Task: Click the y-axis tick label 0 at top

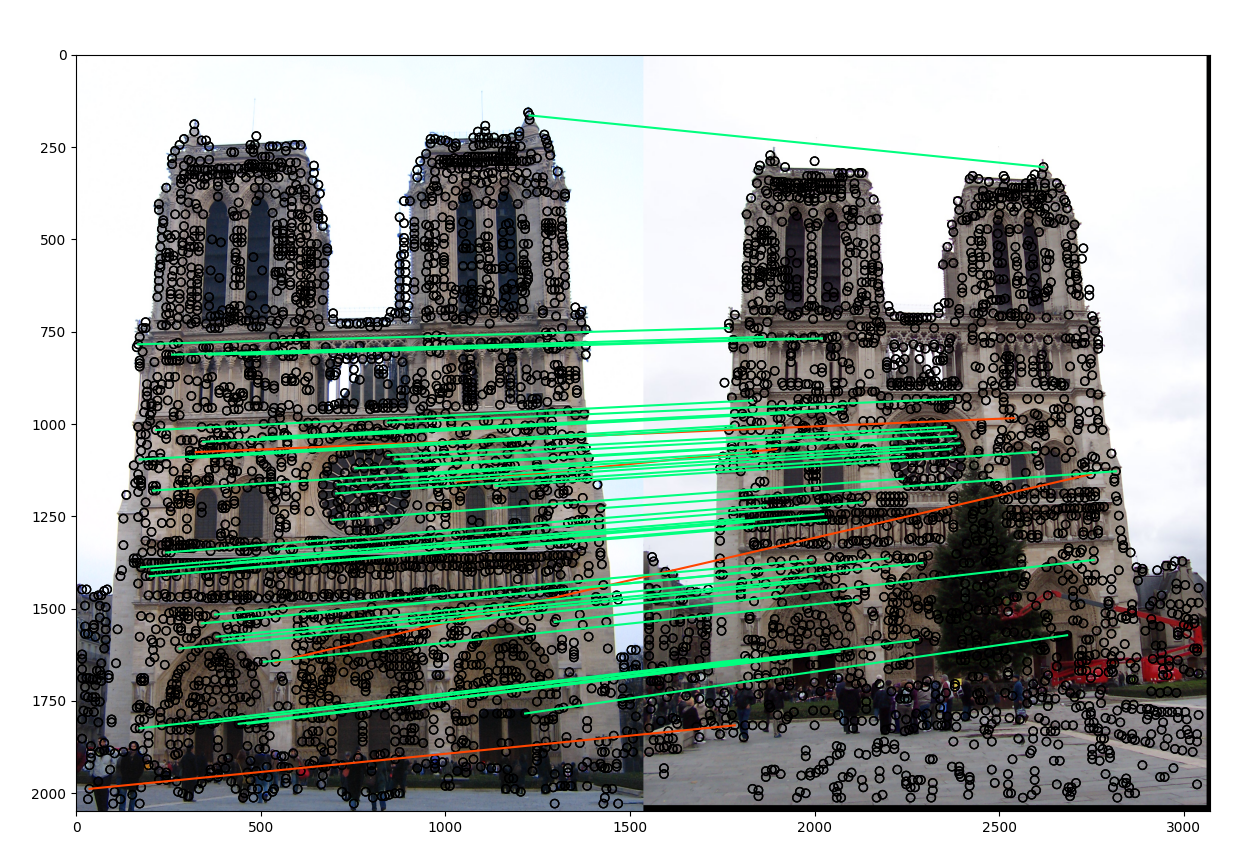Action: [63, 56]
